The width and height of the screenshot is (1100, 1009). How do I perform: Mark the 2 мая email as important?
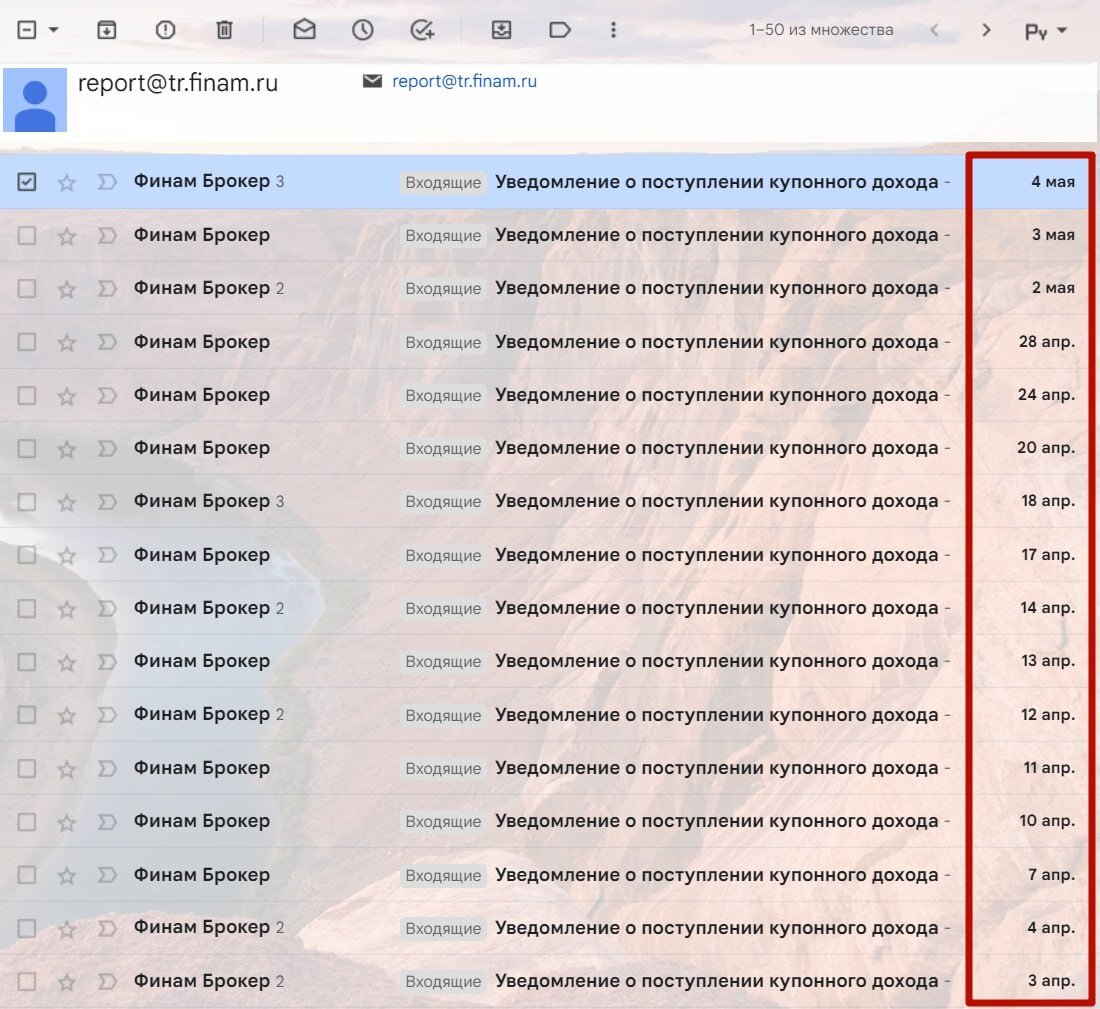[x=107, y=289]
